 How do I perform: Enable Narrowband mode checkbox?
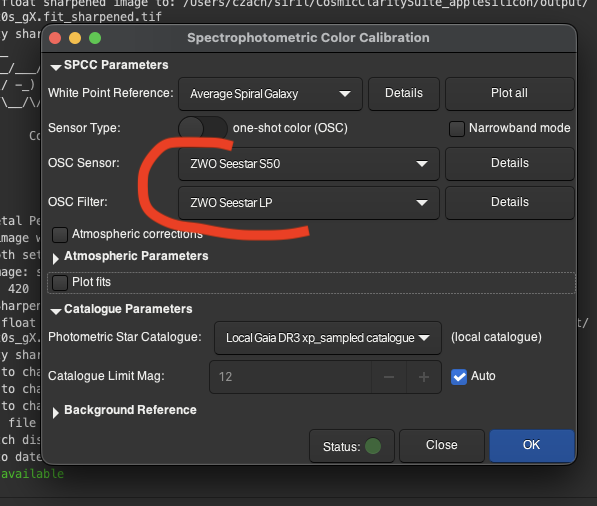click(457, 129)
